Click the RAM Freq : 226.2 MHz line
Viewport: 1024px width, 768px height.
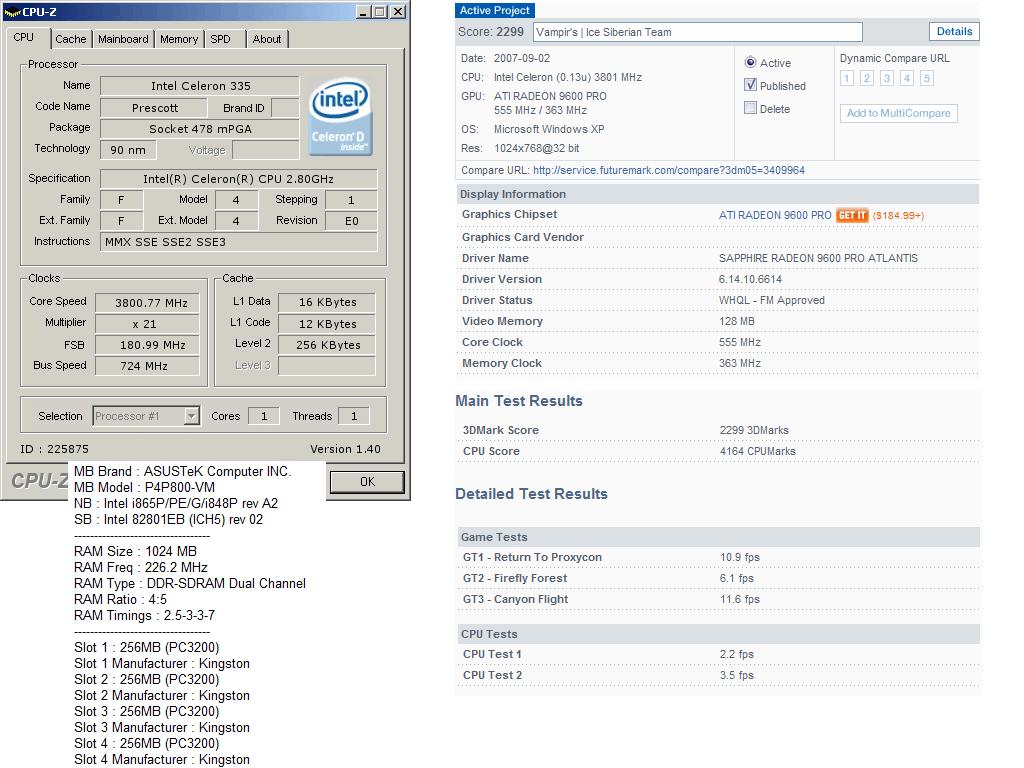[140, 568]
